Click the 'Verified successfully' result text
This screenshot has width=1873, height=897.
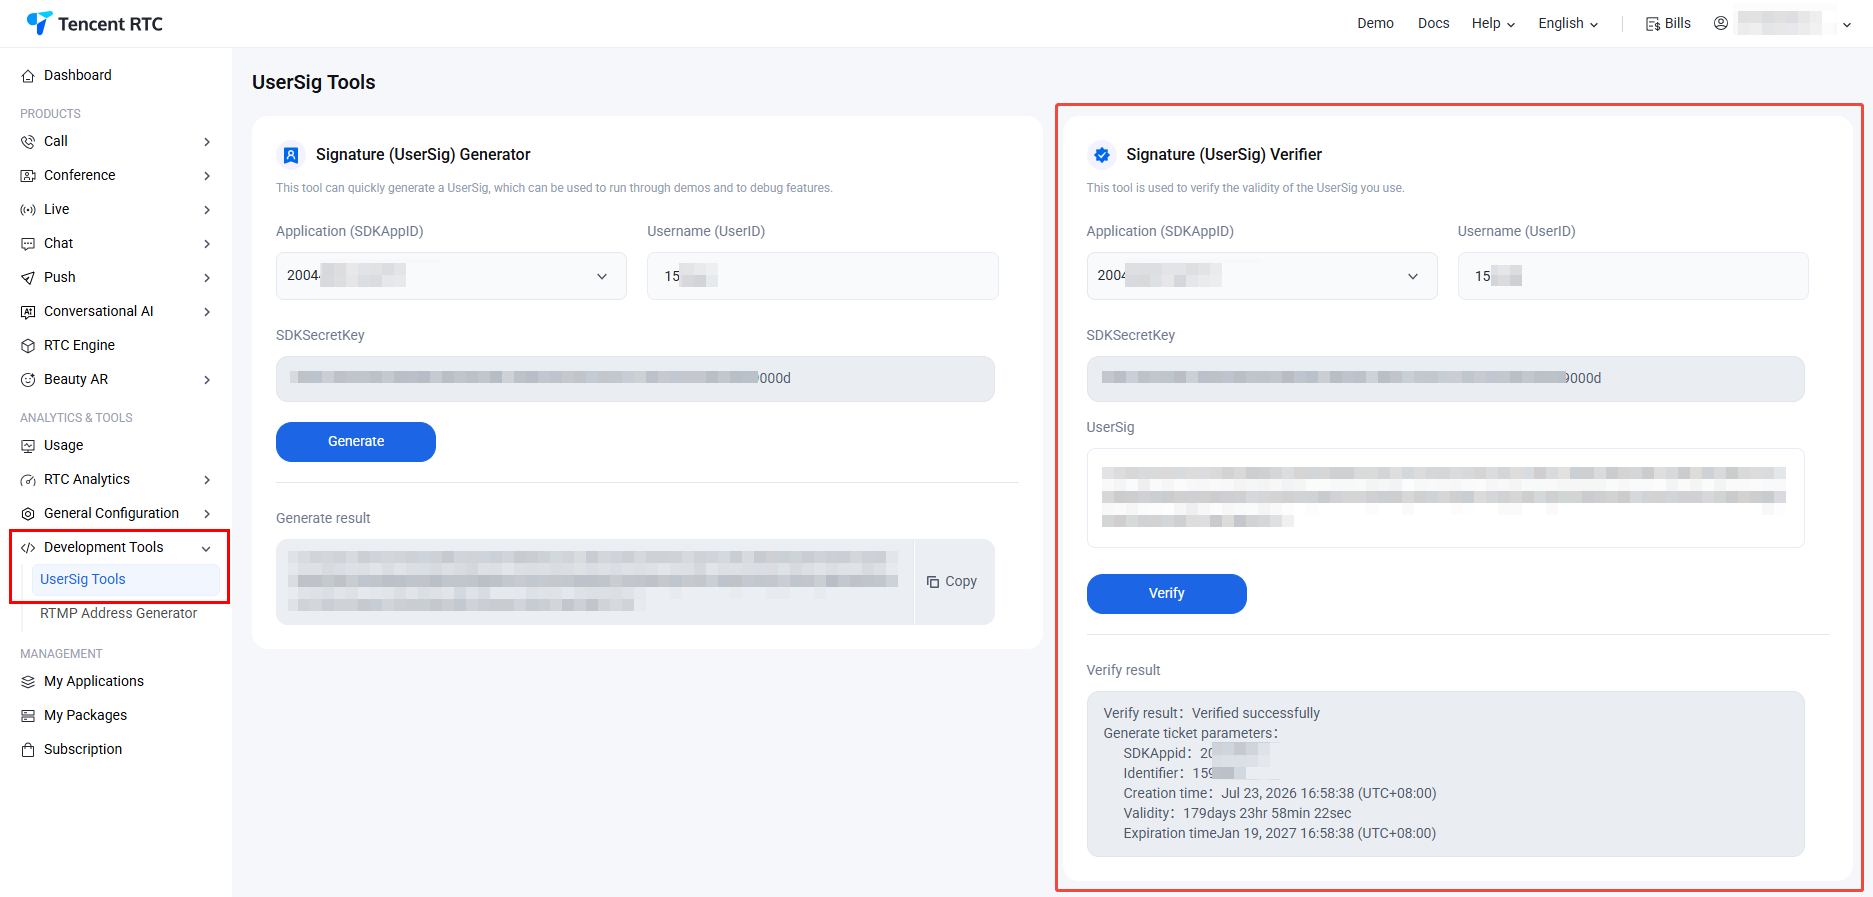click(1256, 713)
